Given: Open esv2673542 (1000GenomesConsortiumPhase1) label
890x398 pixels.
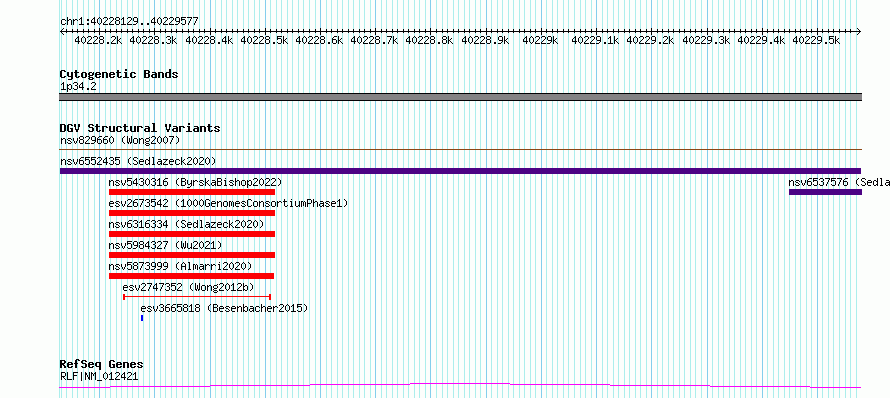Looking at the screenshot, I should click(228, 203).
